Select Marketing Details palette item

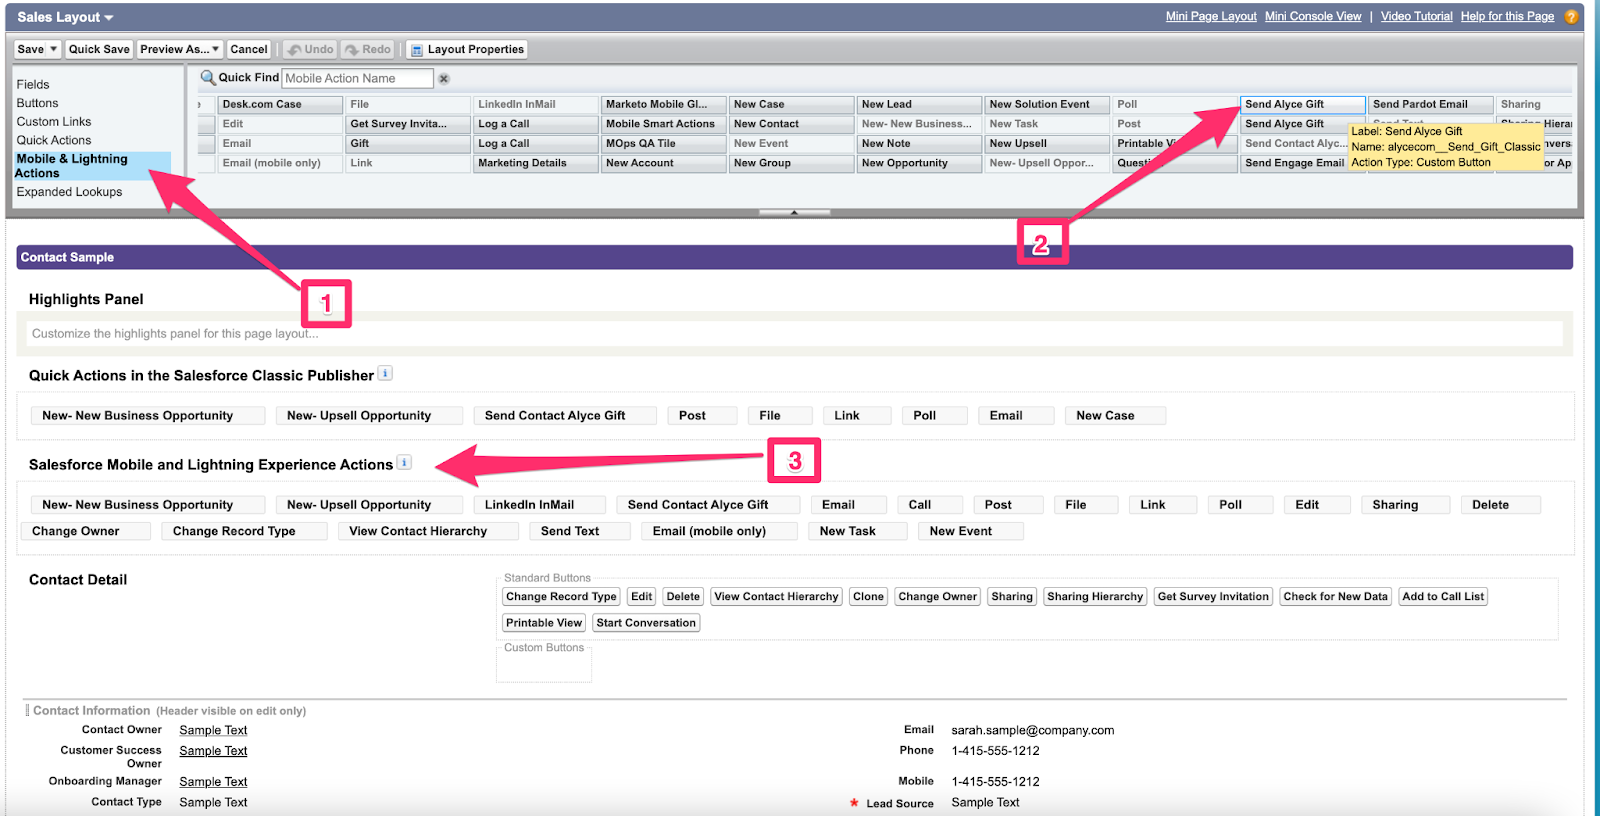pyautogui.click(x=536, y=163)
